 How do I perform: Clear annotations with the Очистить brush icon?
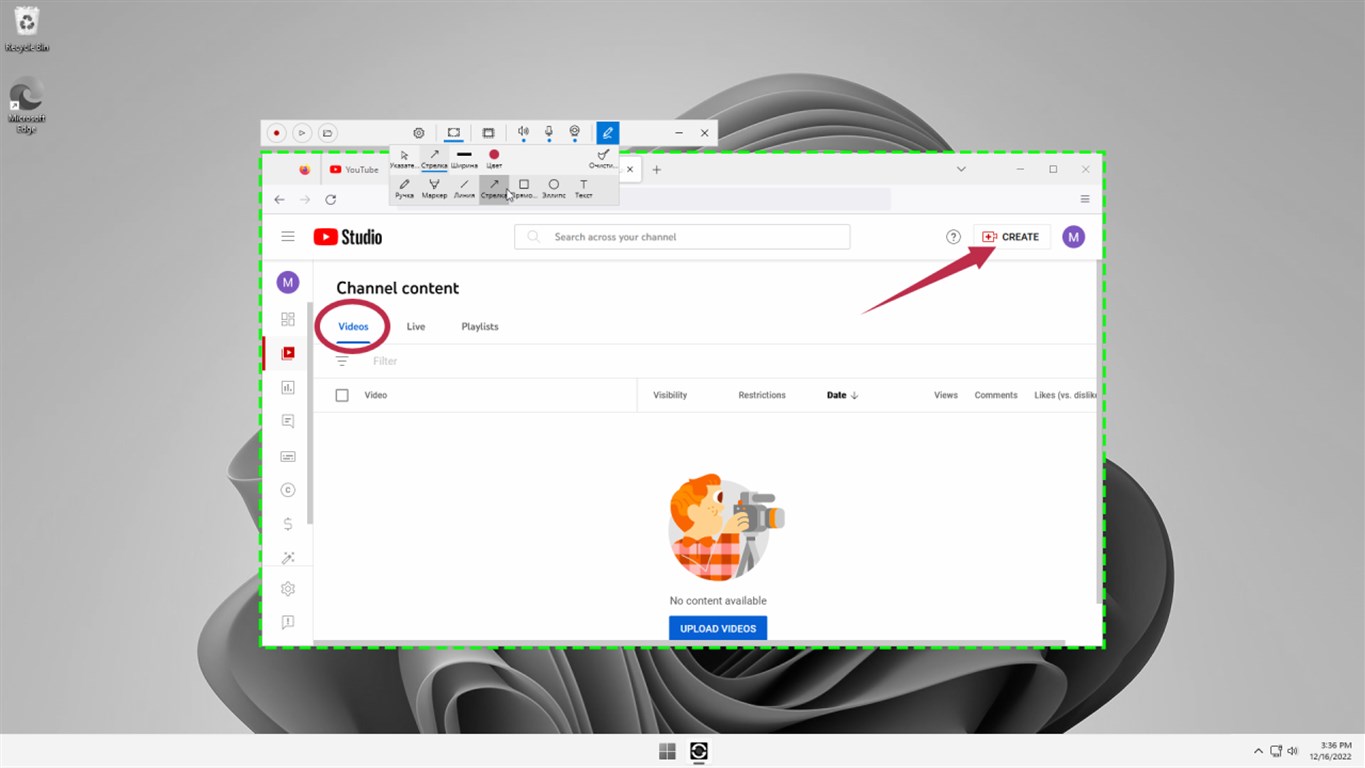coord(602,158)
